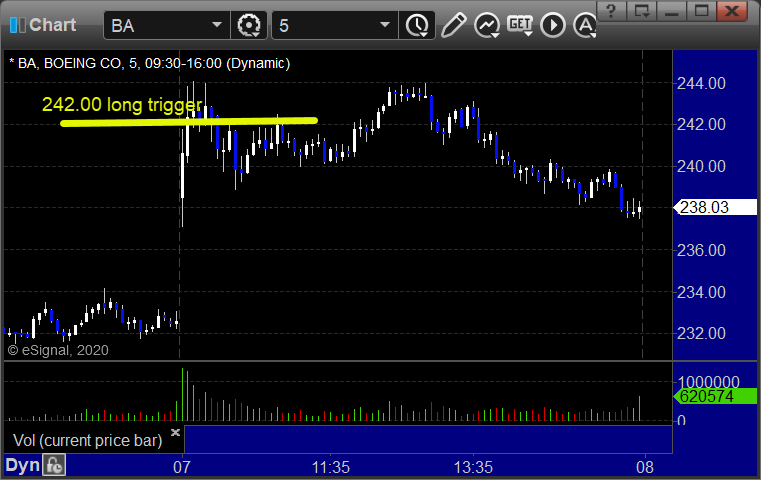
Task: Open the time template clock icon
Action: tap(417, 25)
